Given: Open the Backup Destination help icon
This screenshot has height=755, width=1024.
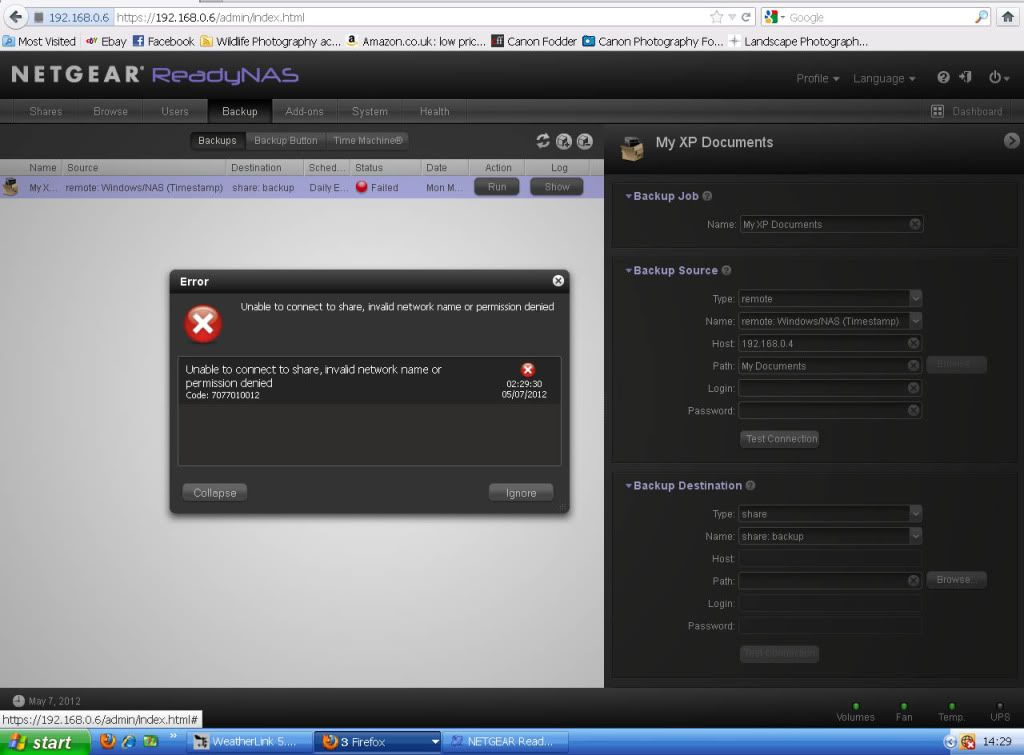Looking at the screenshot, I should click(x=750, y=486).
